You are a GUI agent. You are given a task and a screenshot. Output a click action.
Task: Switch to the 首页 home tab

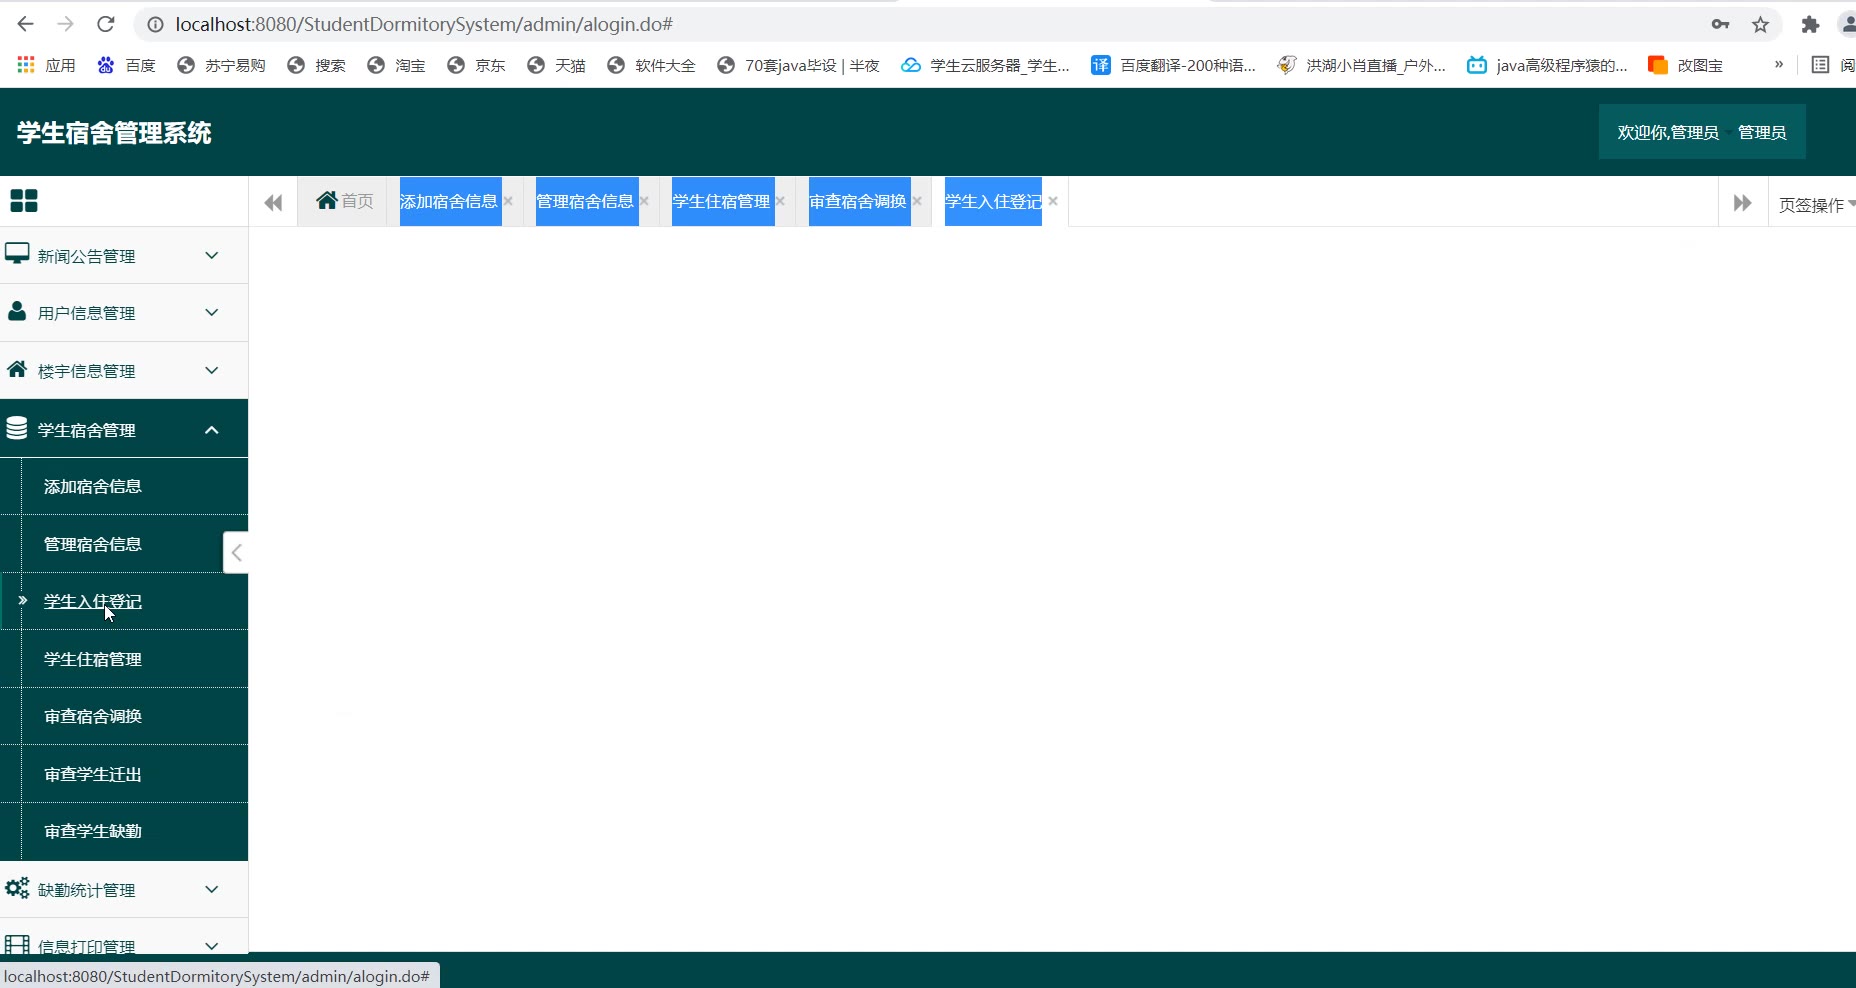[344, 201]
